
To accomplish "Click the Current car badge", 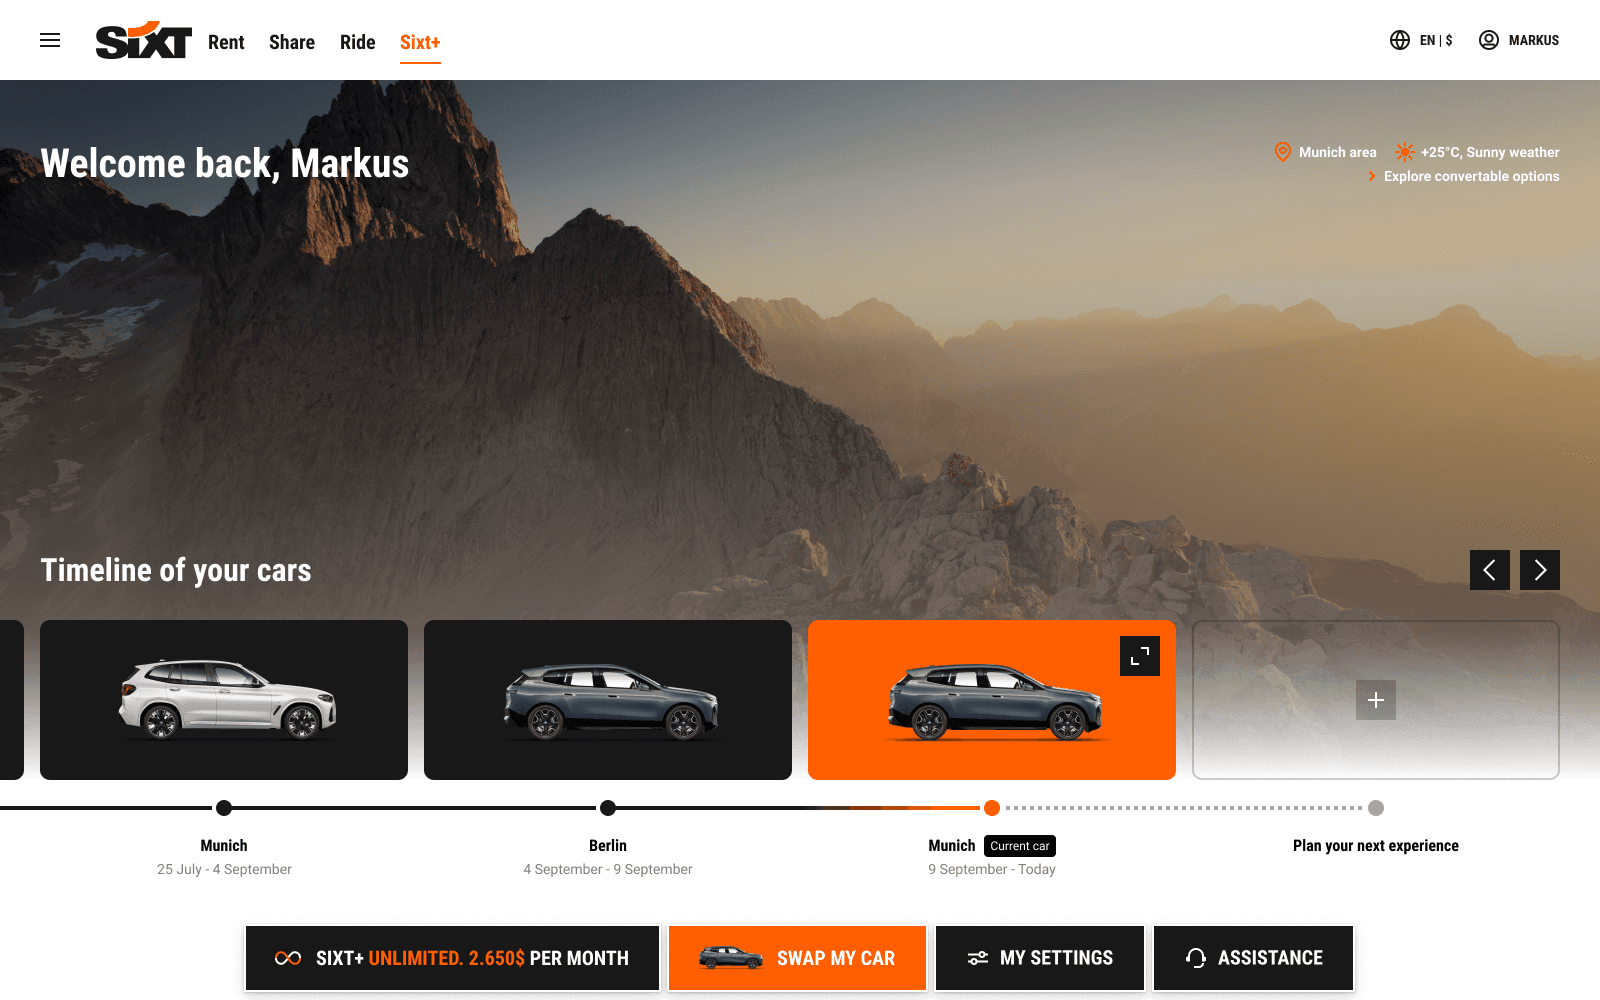I will [1020, 846].
